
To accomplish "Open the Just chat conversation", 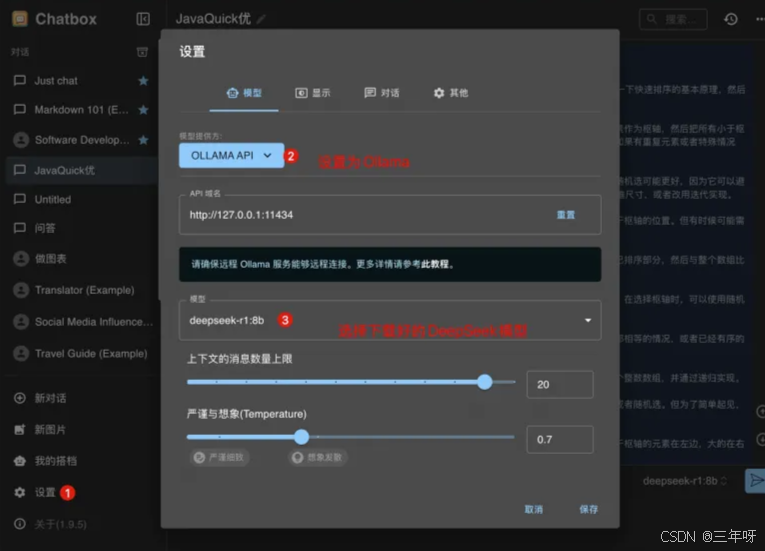I will 81,81.
